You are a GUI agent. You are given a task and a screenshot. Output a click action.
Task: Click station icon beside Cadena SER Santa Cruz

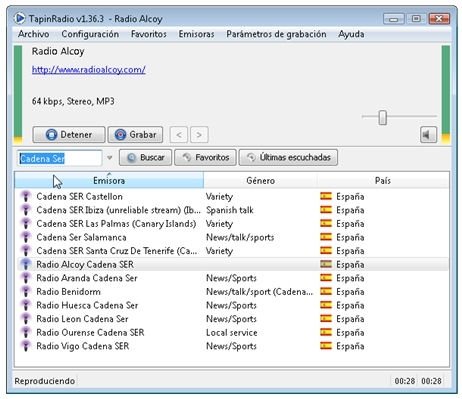(x=26, y=251)
